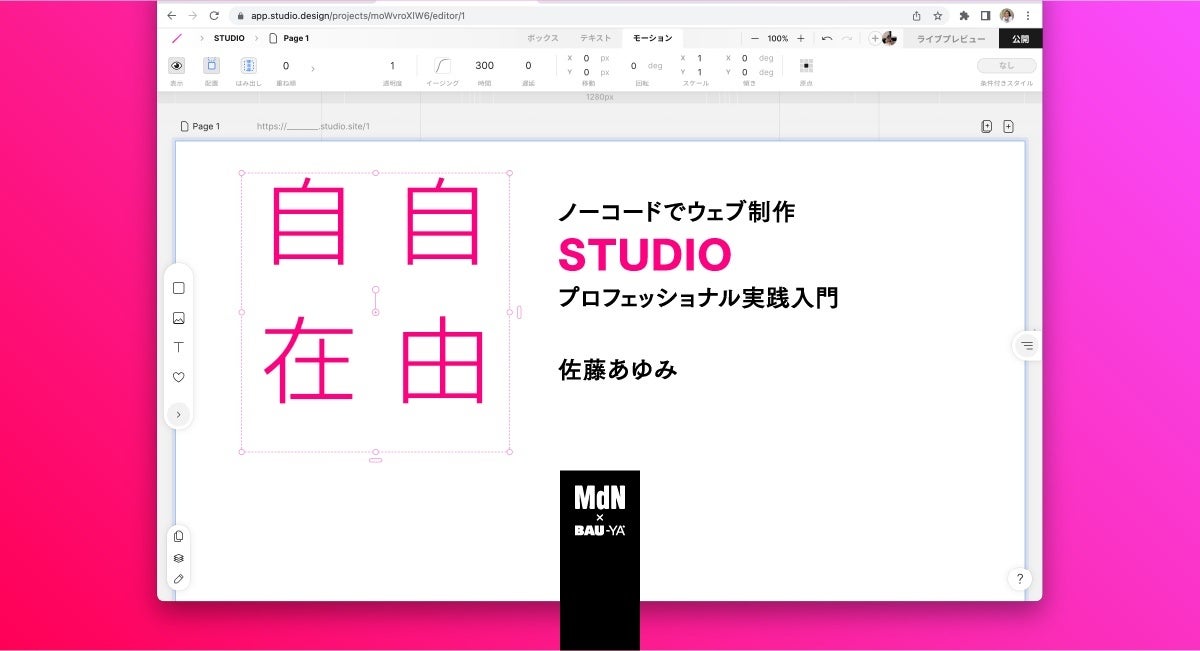Click the undo arrow in top bar
Screen dimensions: 1200x651
click(x=827, y=38)
